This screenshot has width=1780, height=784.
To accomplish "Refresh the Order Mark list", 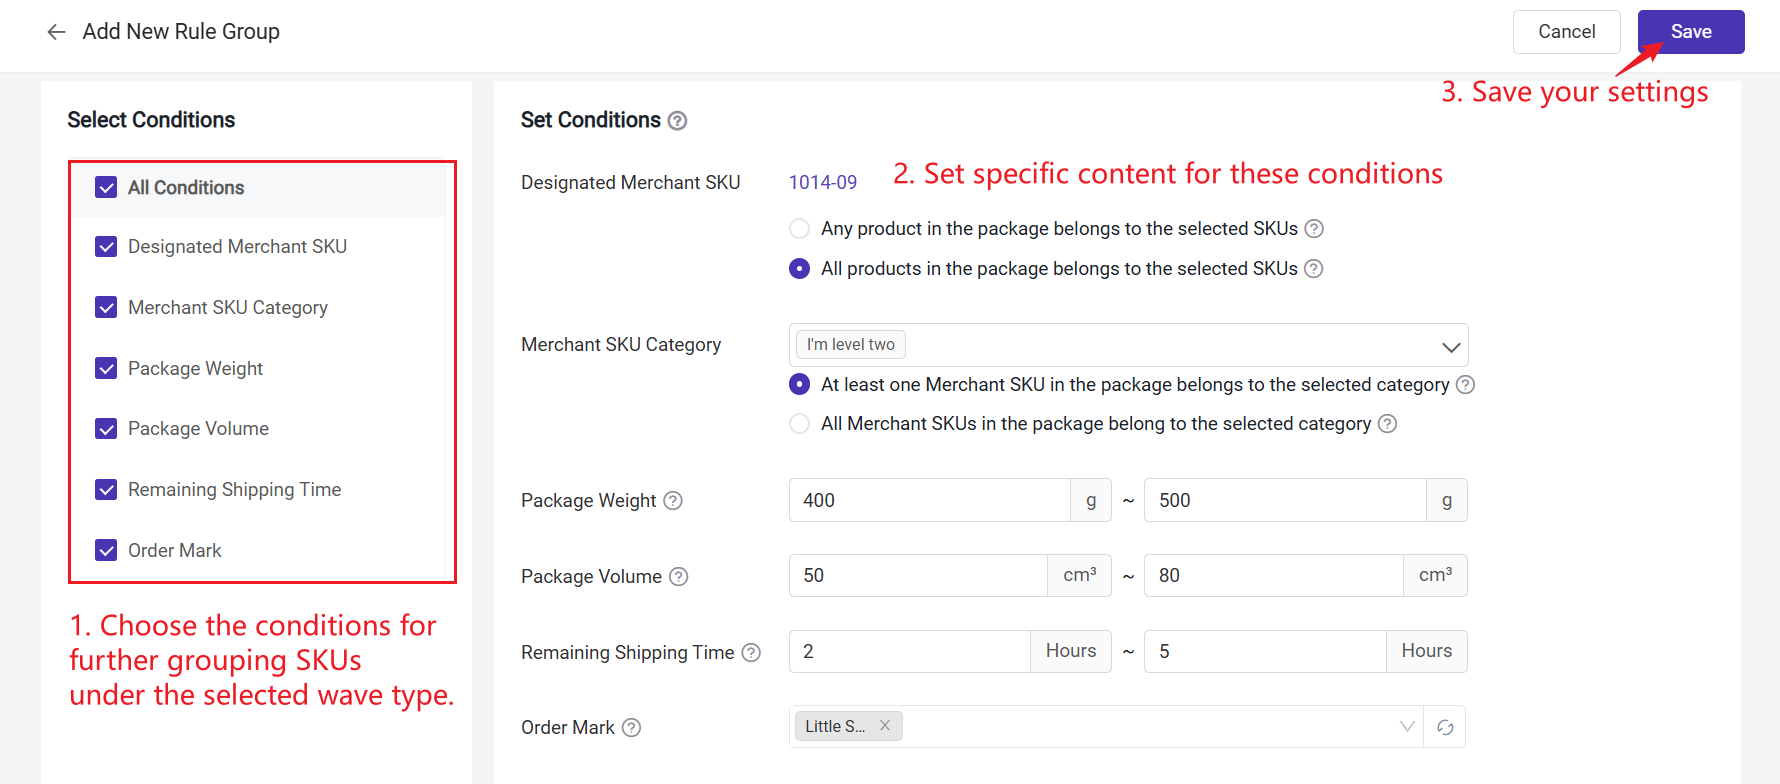I will 1445,727.
